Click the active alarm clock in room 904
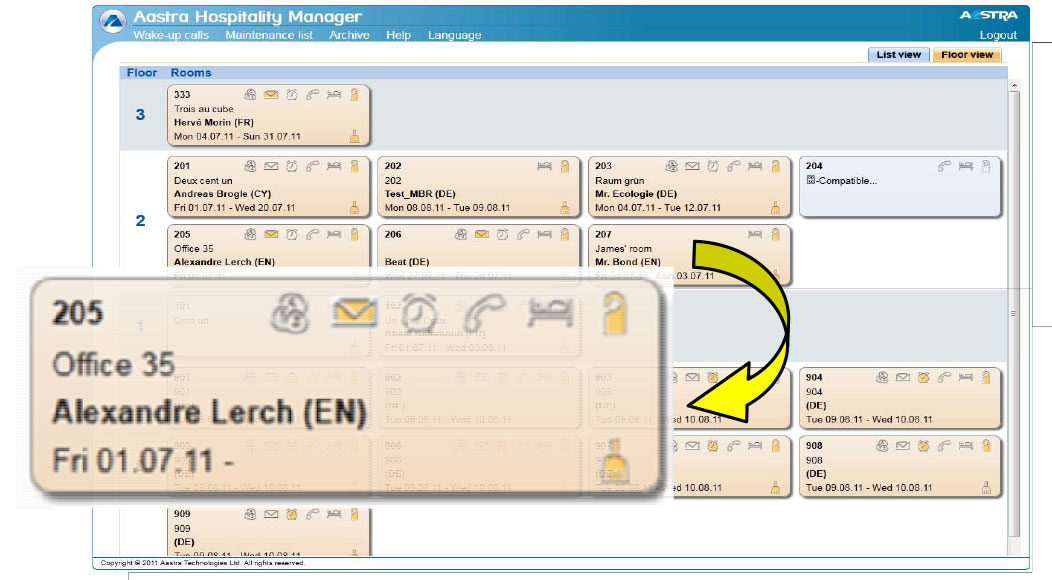This screenshot has height=580, width=1052. (x=924, y=378)
